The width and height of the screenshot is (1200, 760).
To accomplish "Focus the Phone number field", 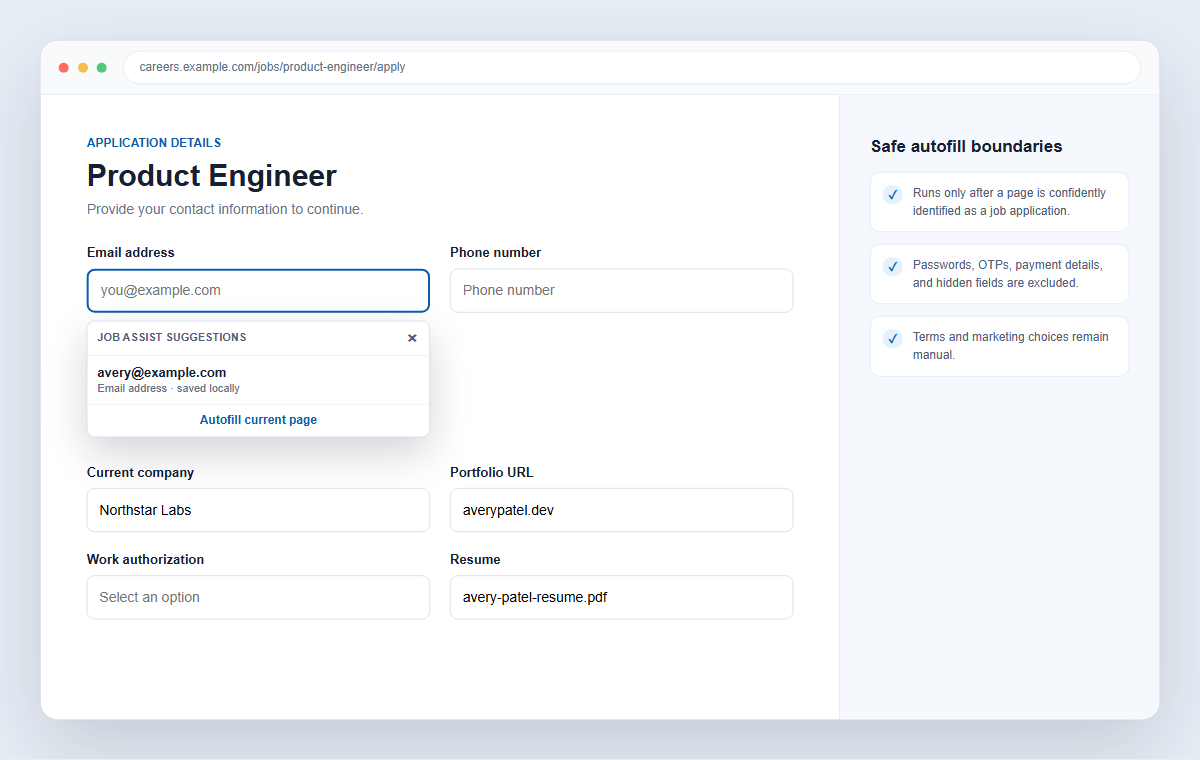I will pos(621,290).
